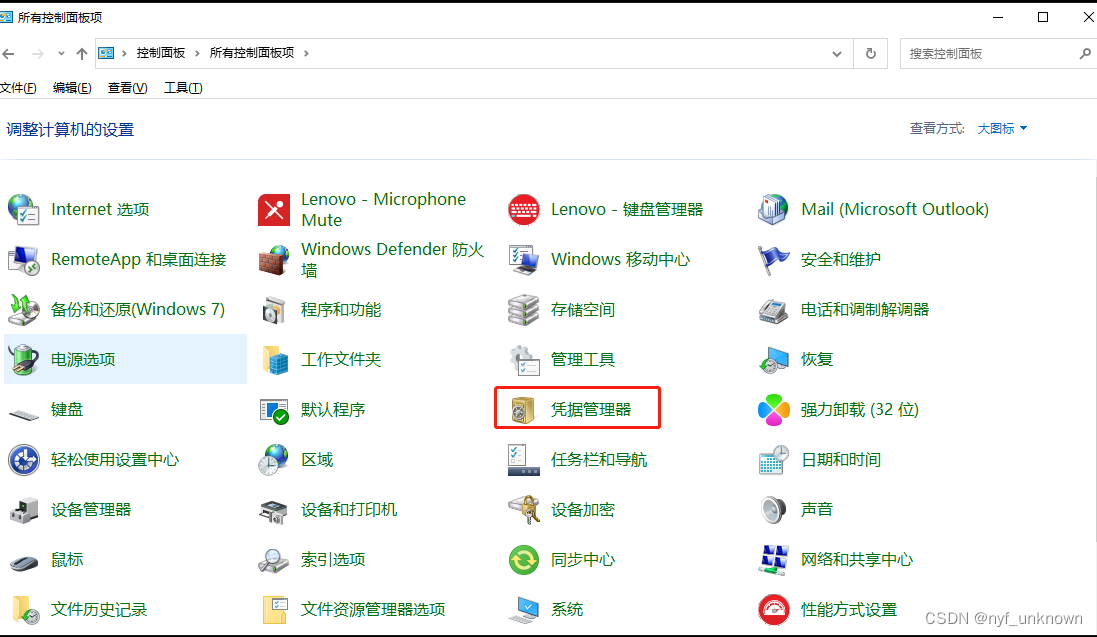The image size is (1097, 637).
Task: Click the refresh button in address bar
Action: coord(869,53)
